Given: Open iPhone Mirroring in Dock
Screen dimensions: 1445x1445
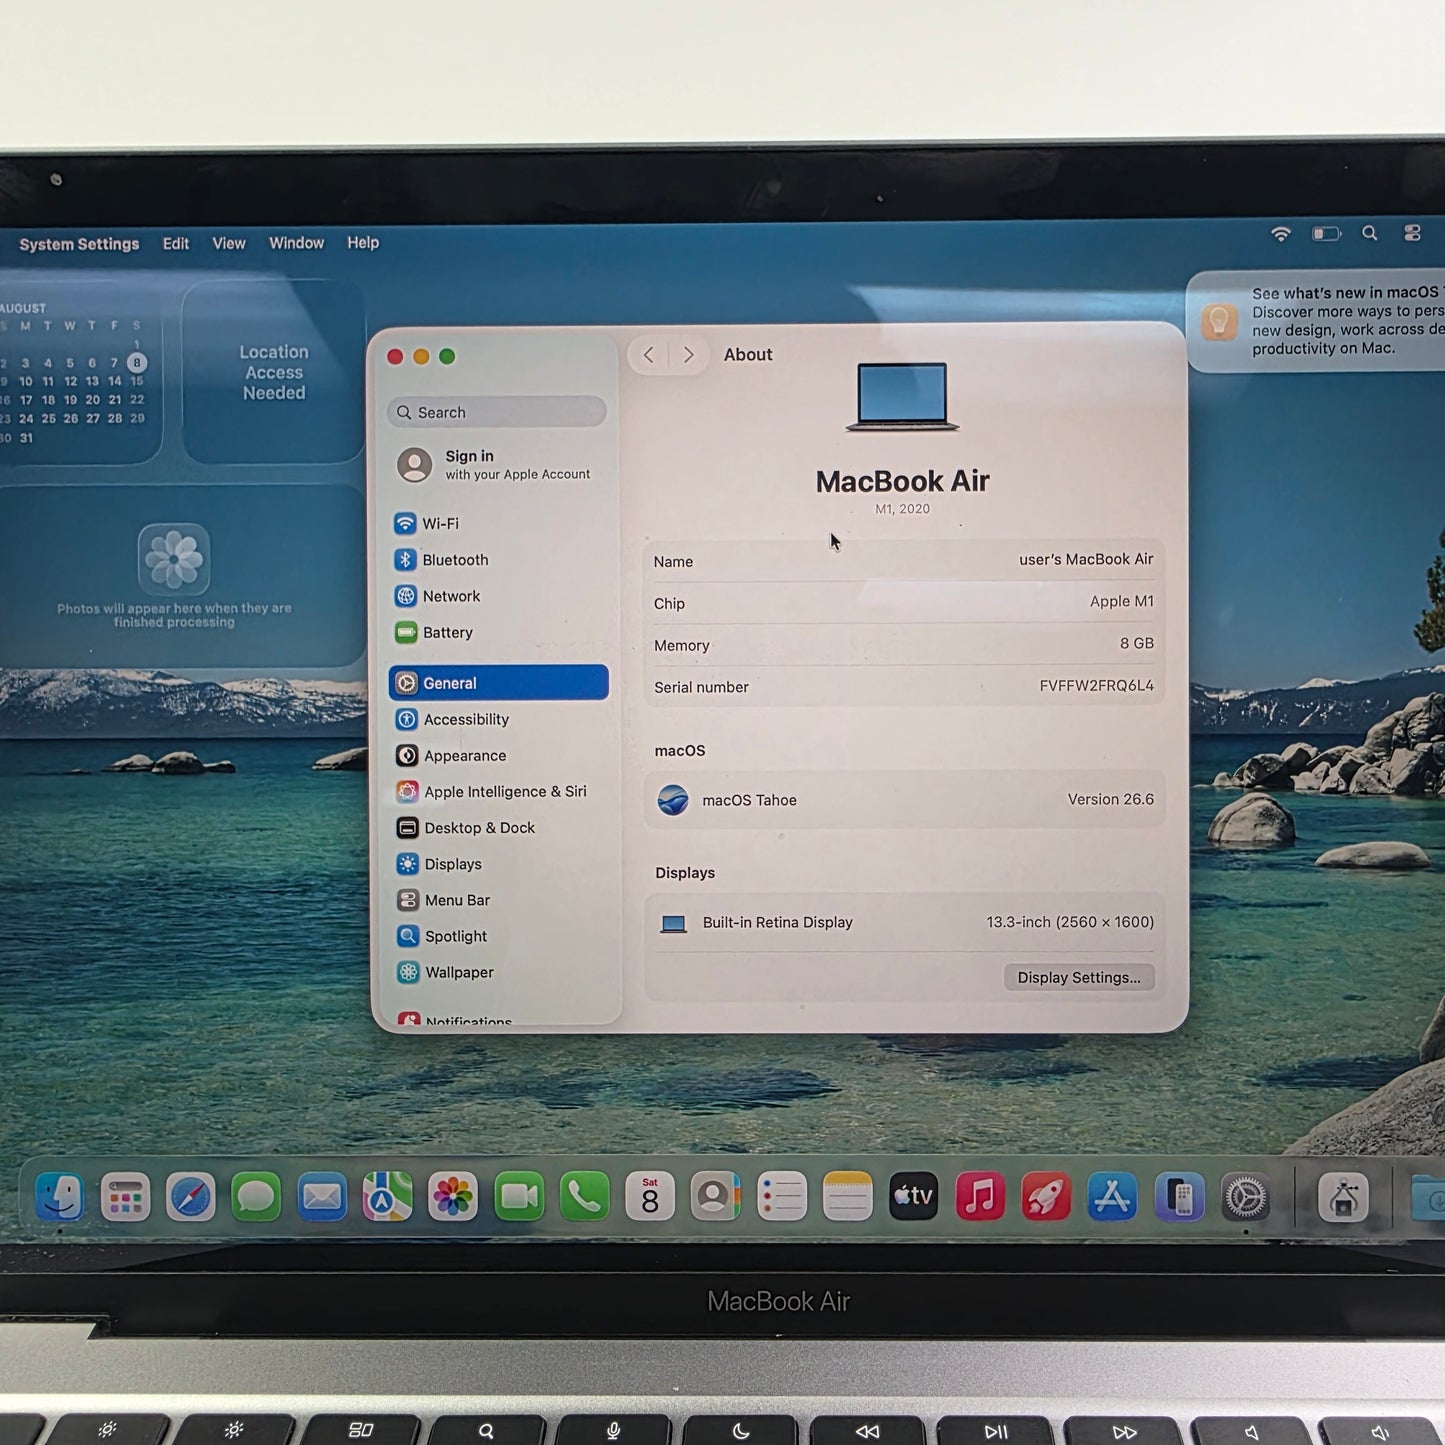Looking at the screenshot, I should pyautogui.click(x=1179, y=1197).
